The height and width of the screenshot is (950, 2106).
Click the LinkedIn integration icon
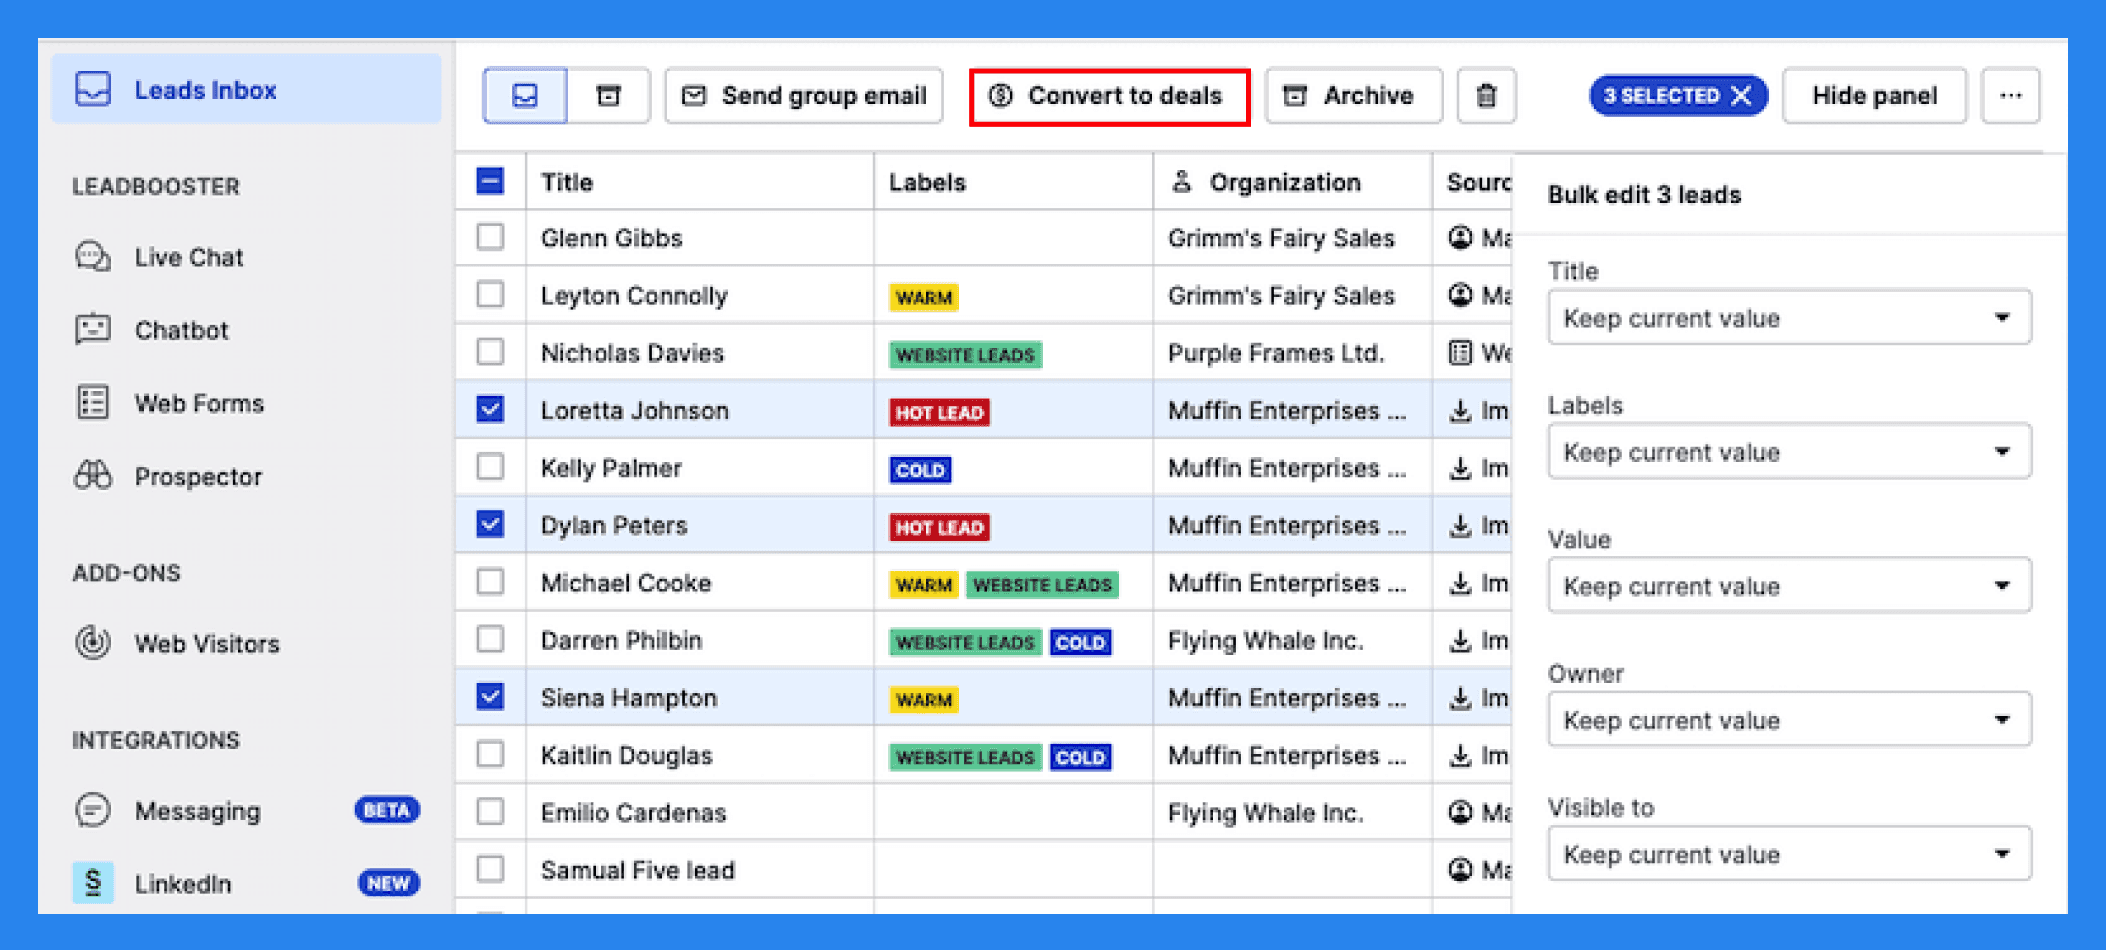point(93,883)
